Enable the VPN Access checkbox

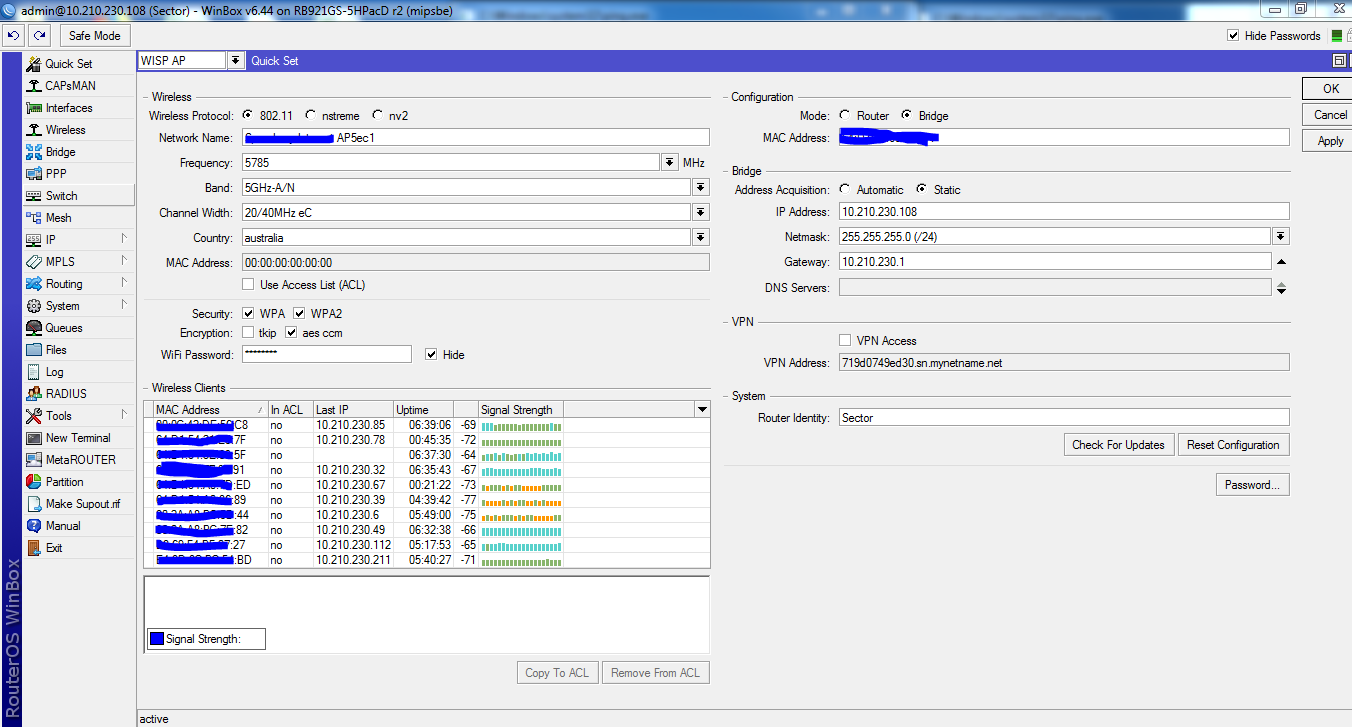click(845, 341)
